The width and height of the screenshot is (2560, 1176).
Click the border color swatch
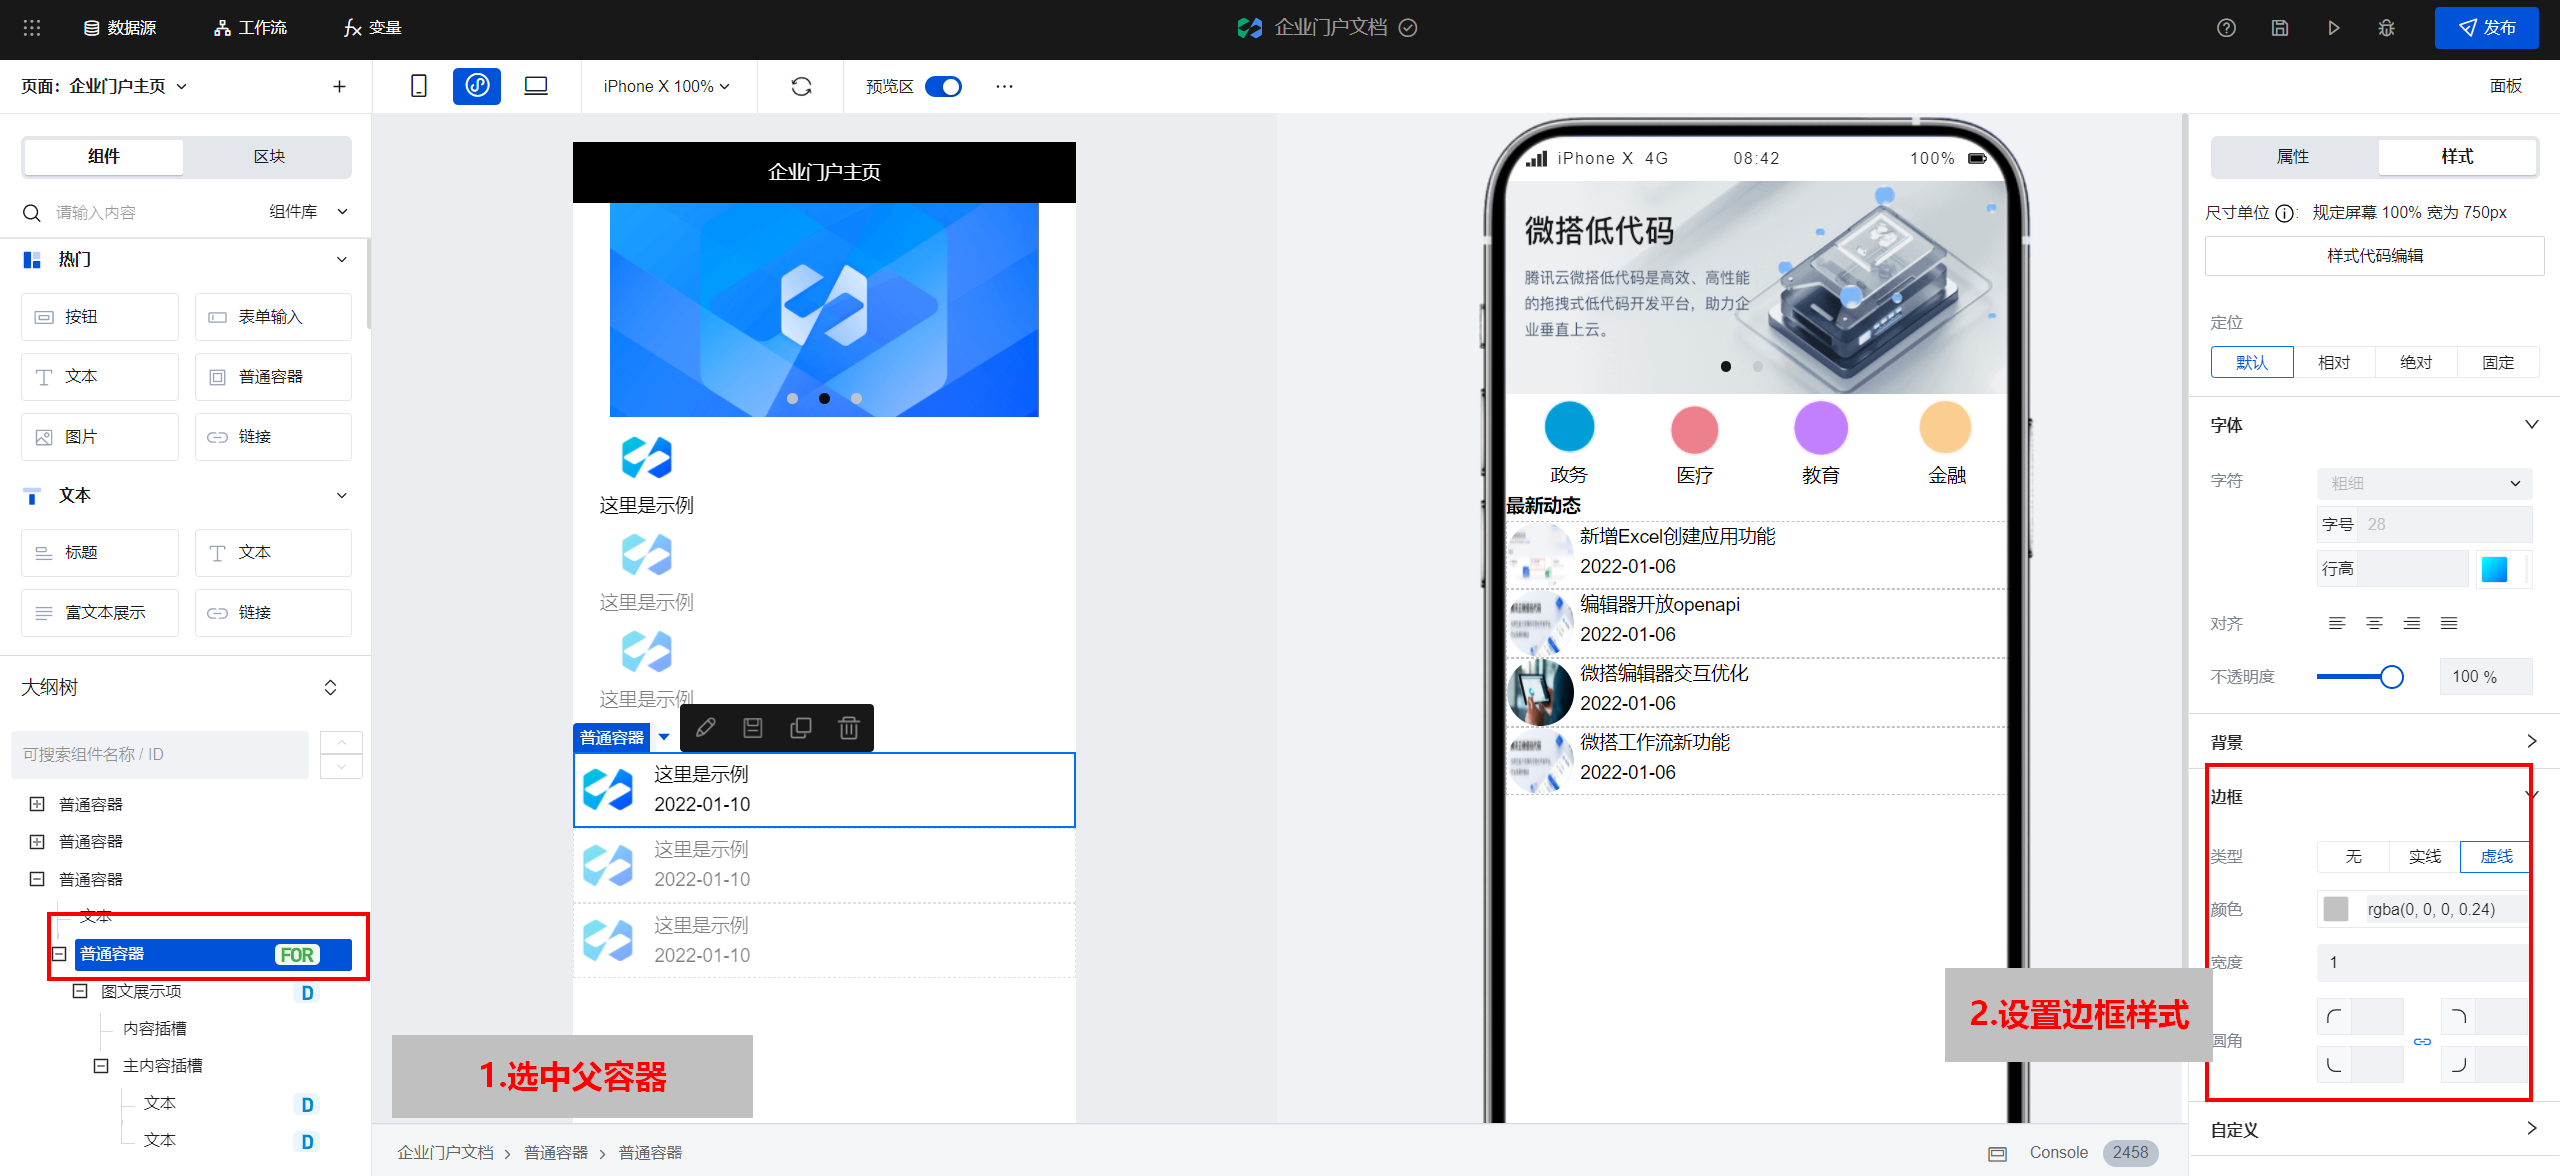tap(2336, 909)
